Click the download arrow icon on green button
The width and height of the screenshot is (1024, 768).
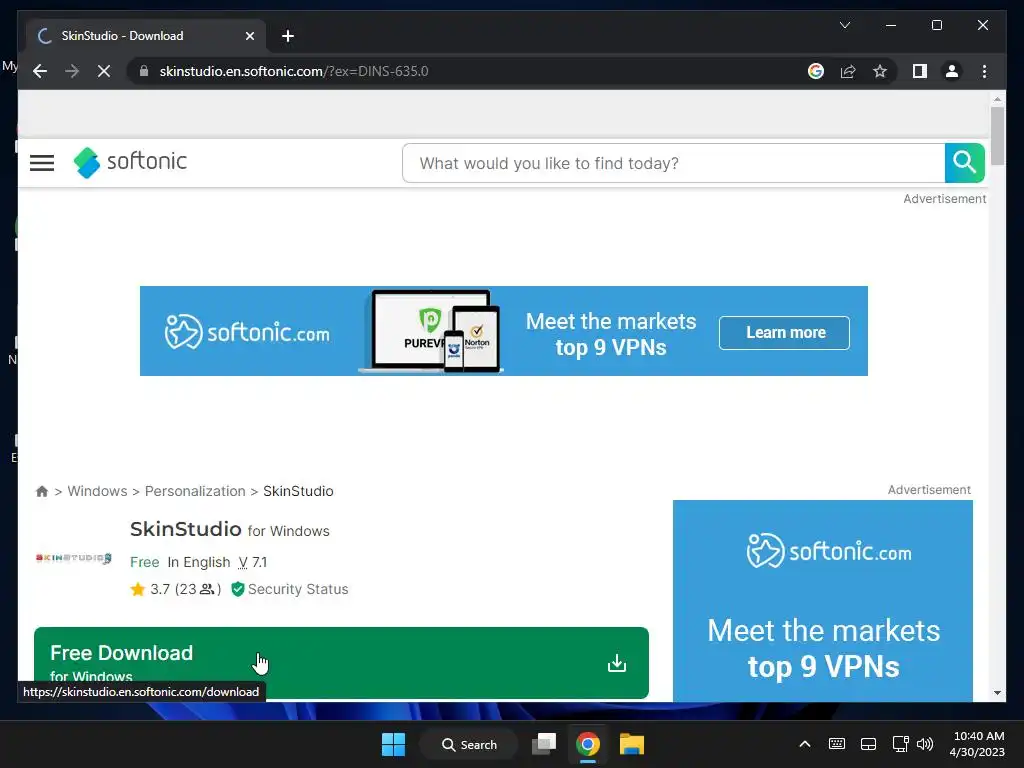point(616,664)
